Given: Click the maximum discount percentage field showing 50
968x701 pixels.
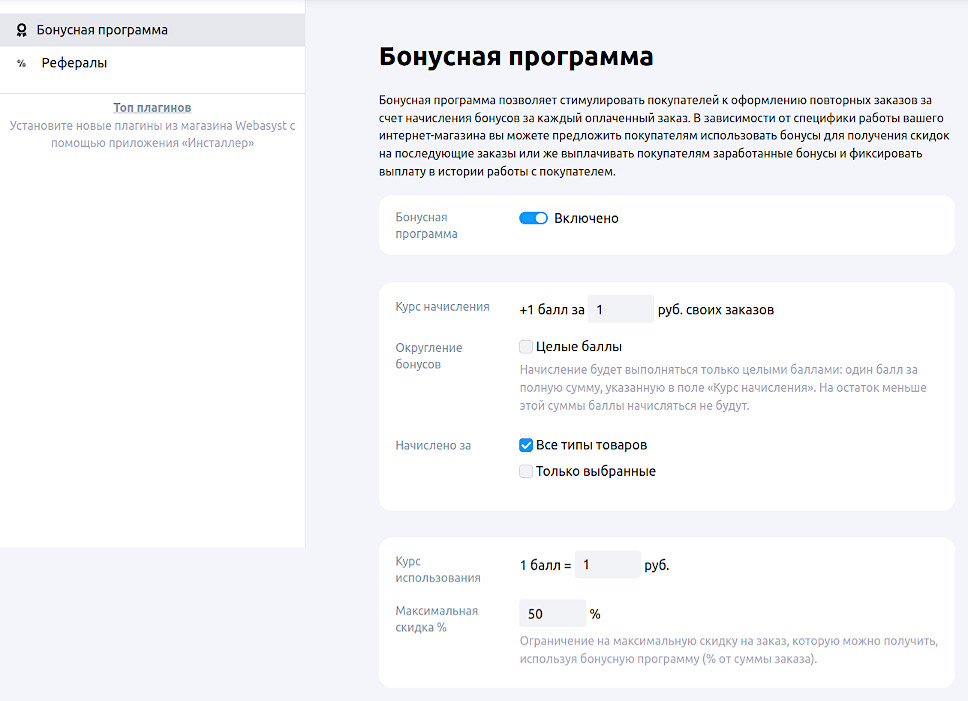Looking at the screenshot, I should [552, 613].
